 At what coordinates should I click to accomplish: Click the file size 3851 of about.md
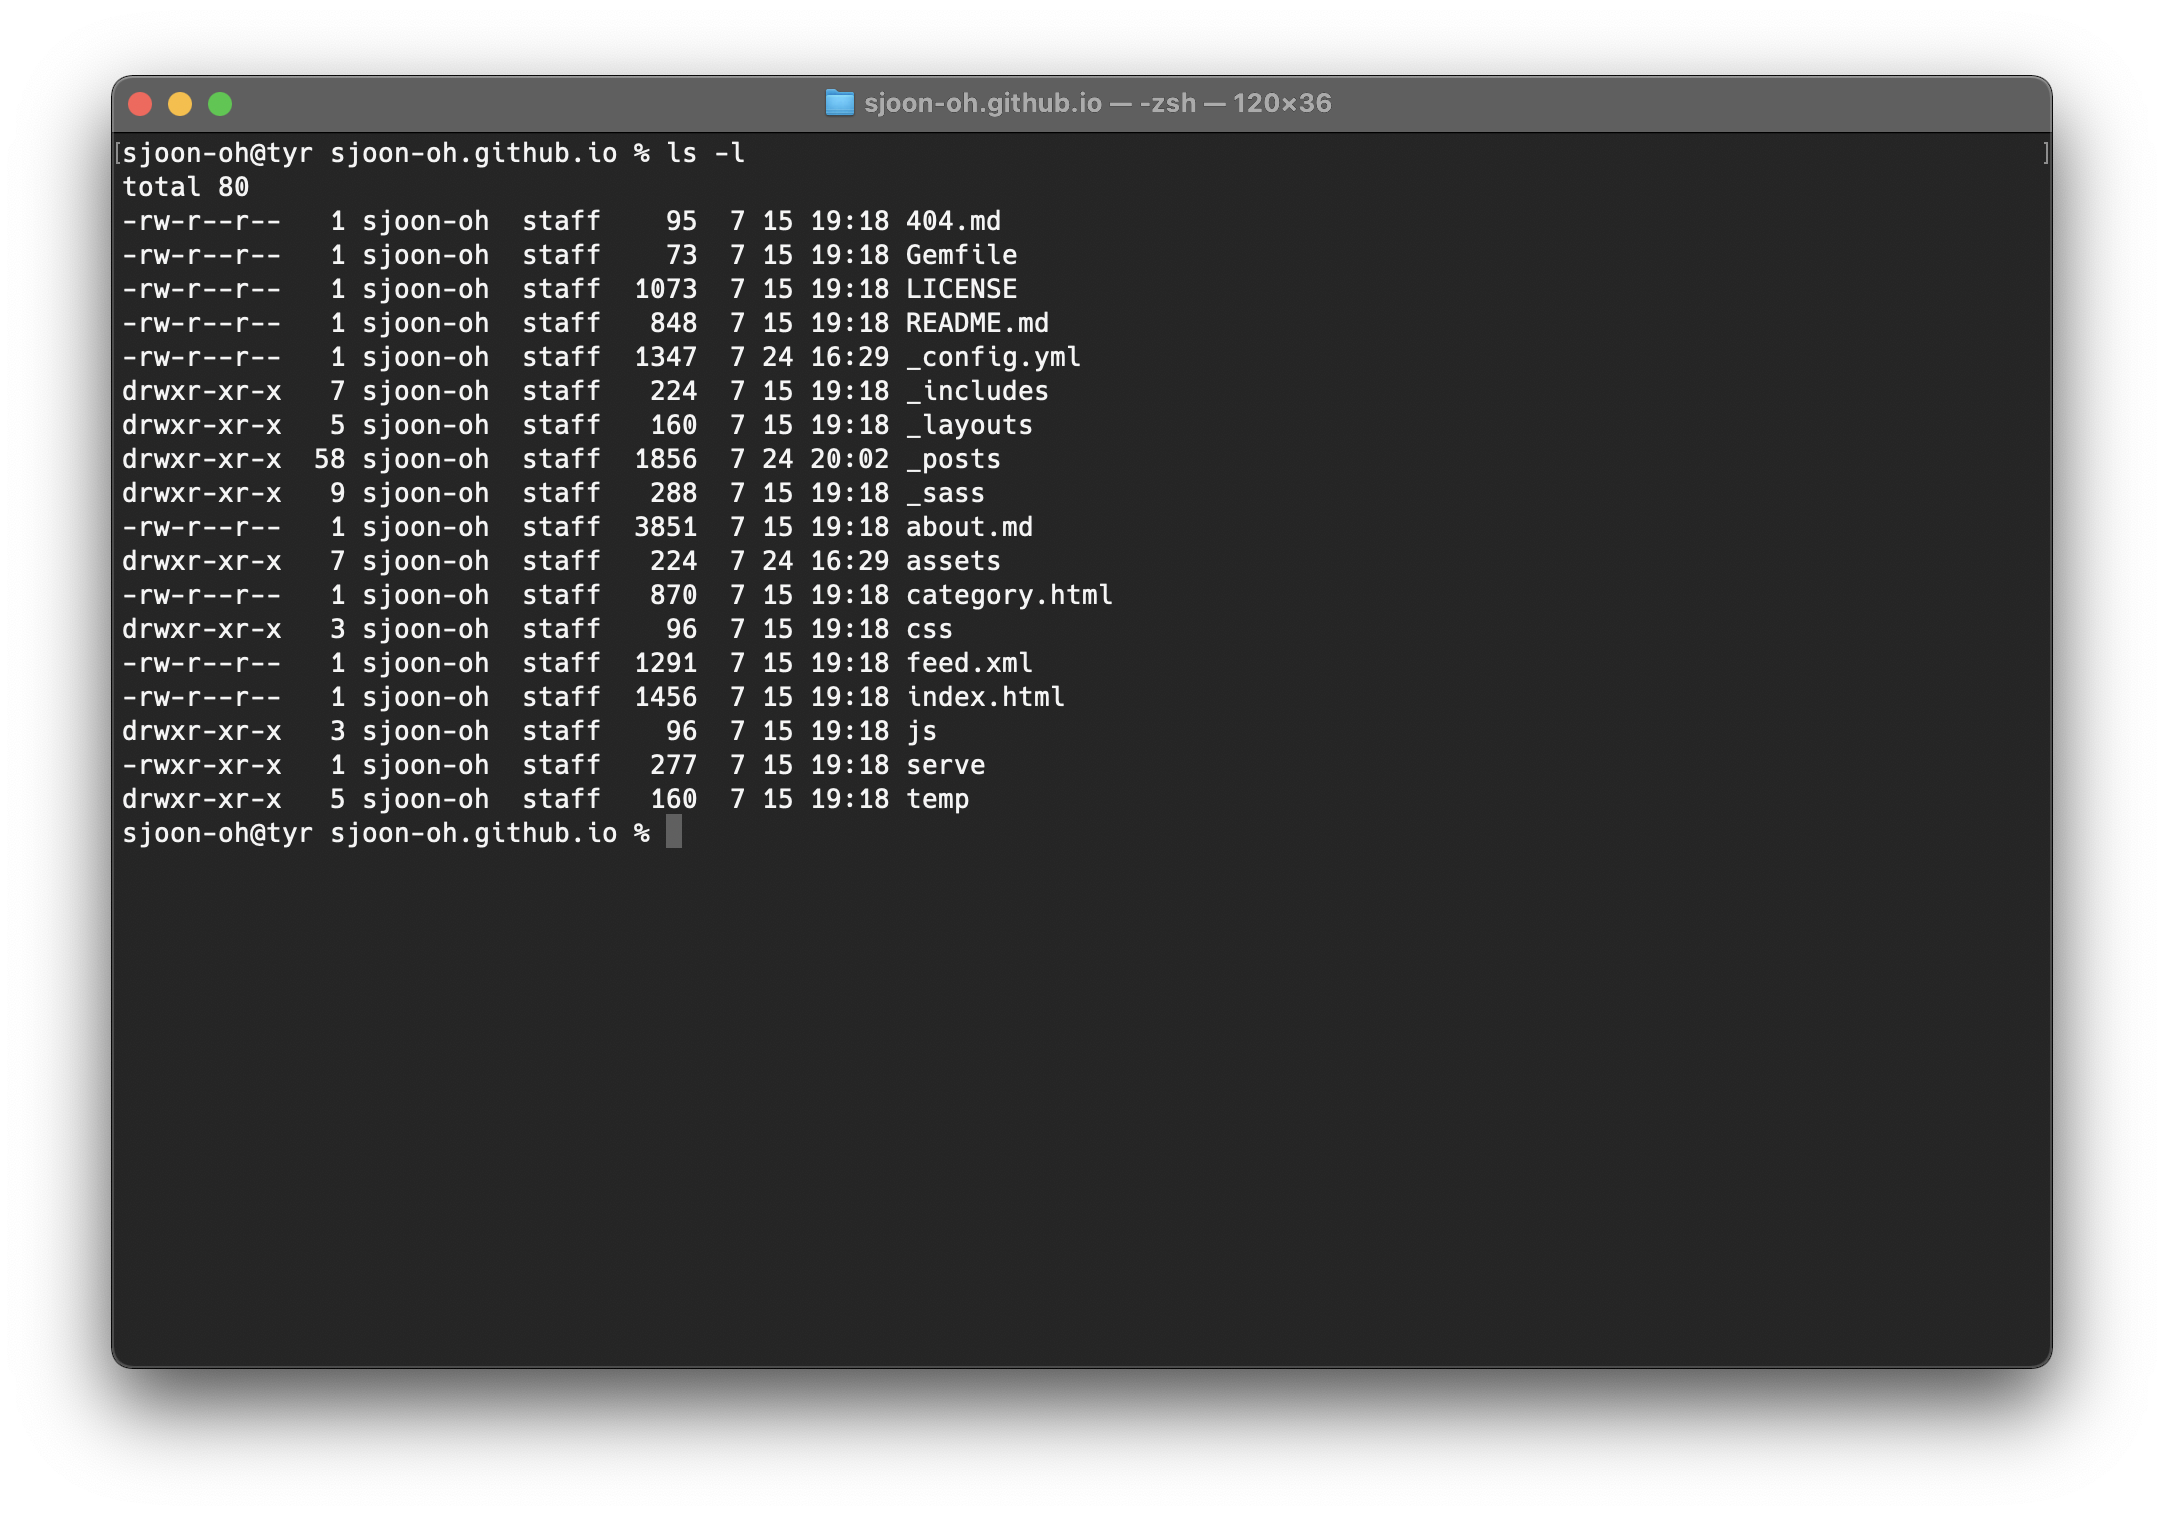coord(665,527)
